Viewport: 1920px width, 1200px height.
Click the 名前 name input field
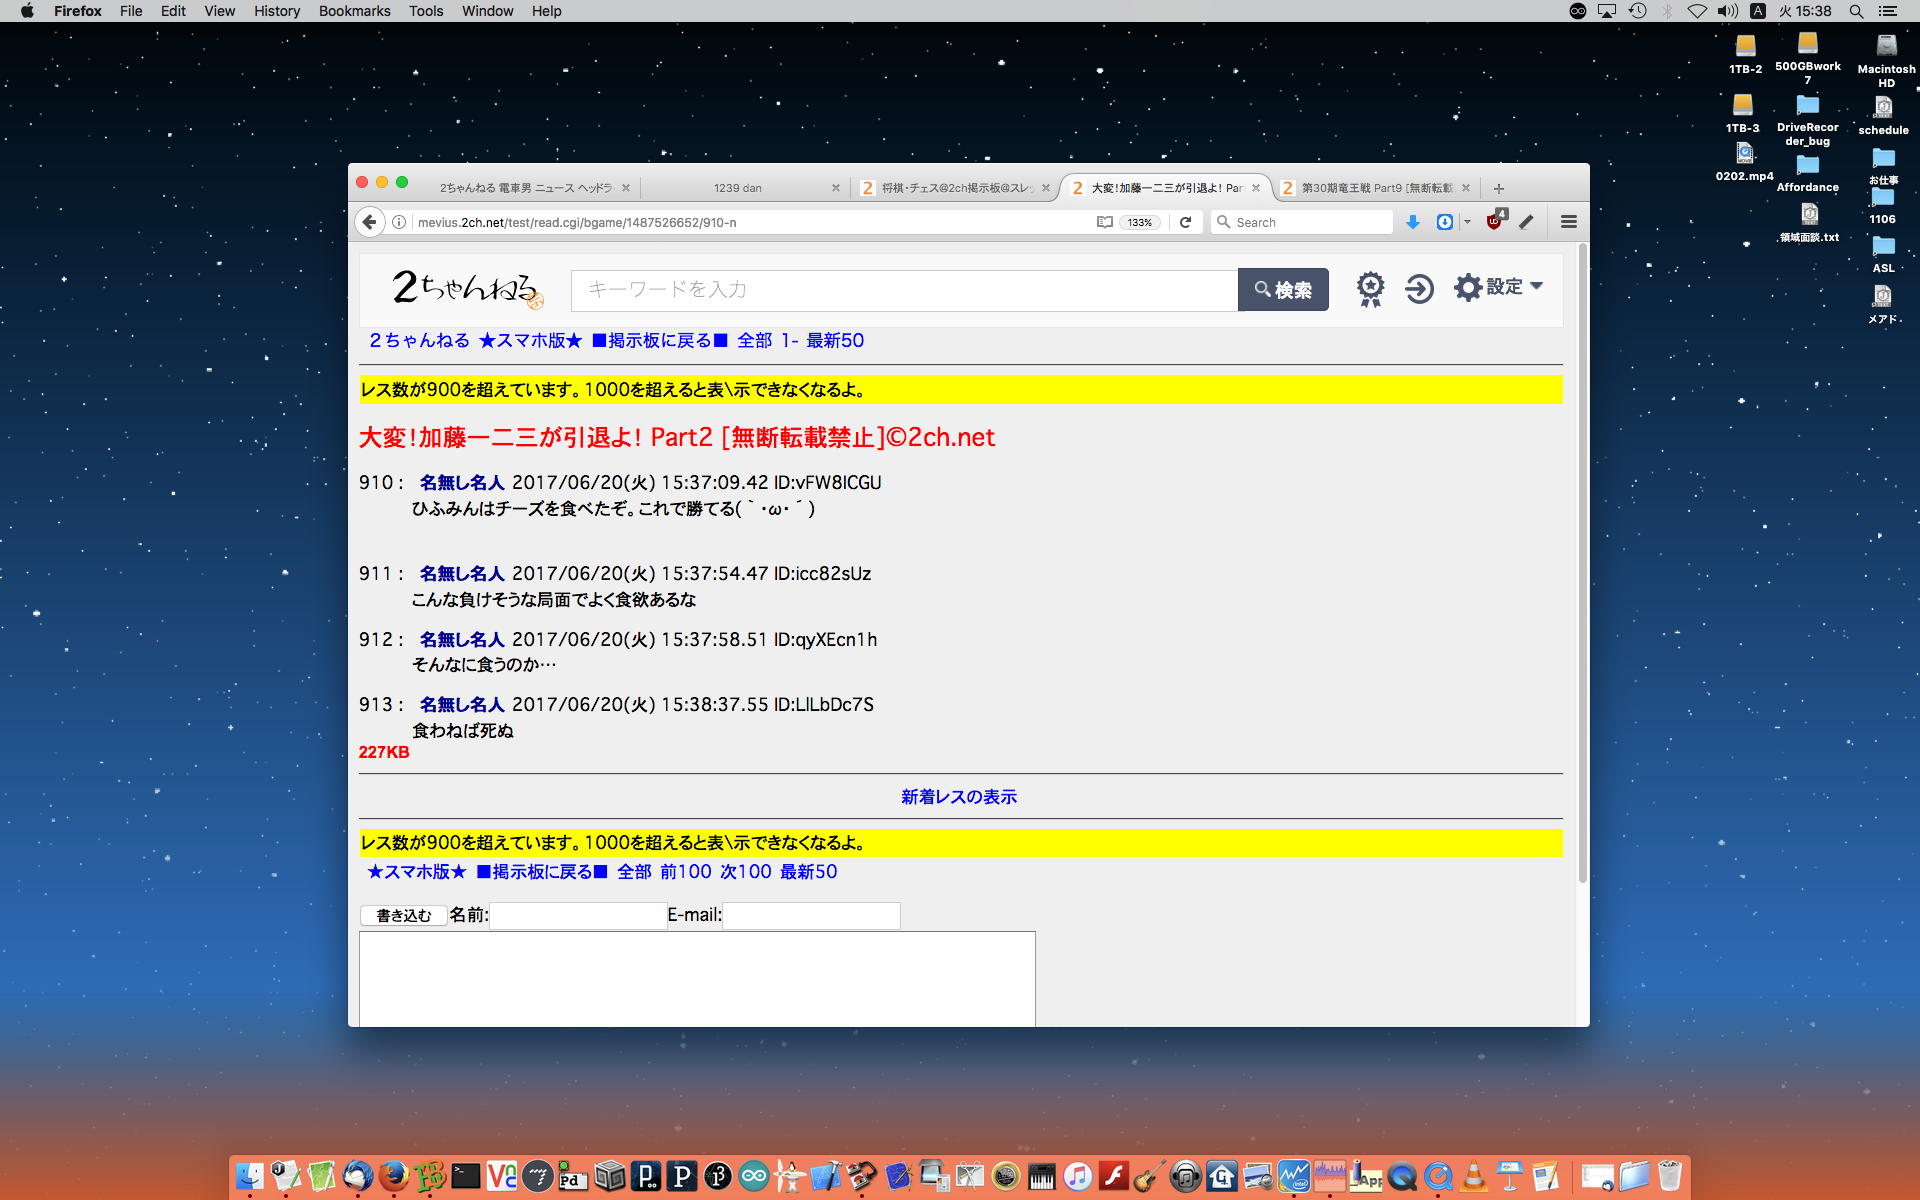coord(577,915)
